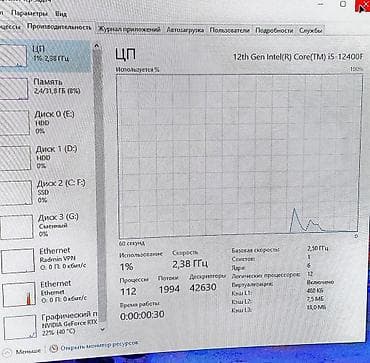Click the Диск 0 mini graph thumbnail

pos(14,123)
